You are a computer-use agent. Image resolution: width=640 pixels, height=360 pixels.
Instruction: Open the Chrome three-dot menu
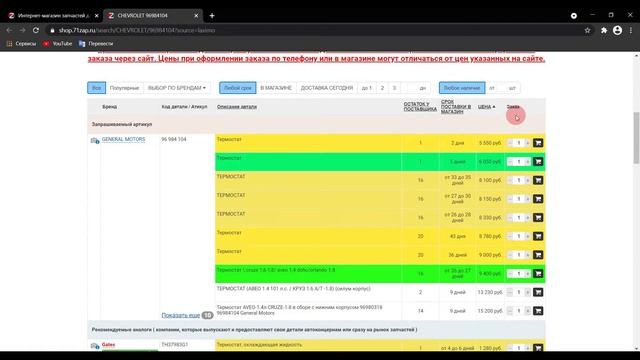point(631,30)
